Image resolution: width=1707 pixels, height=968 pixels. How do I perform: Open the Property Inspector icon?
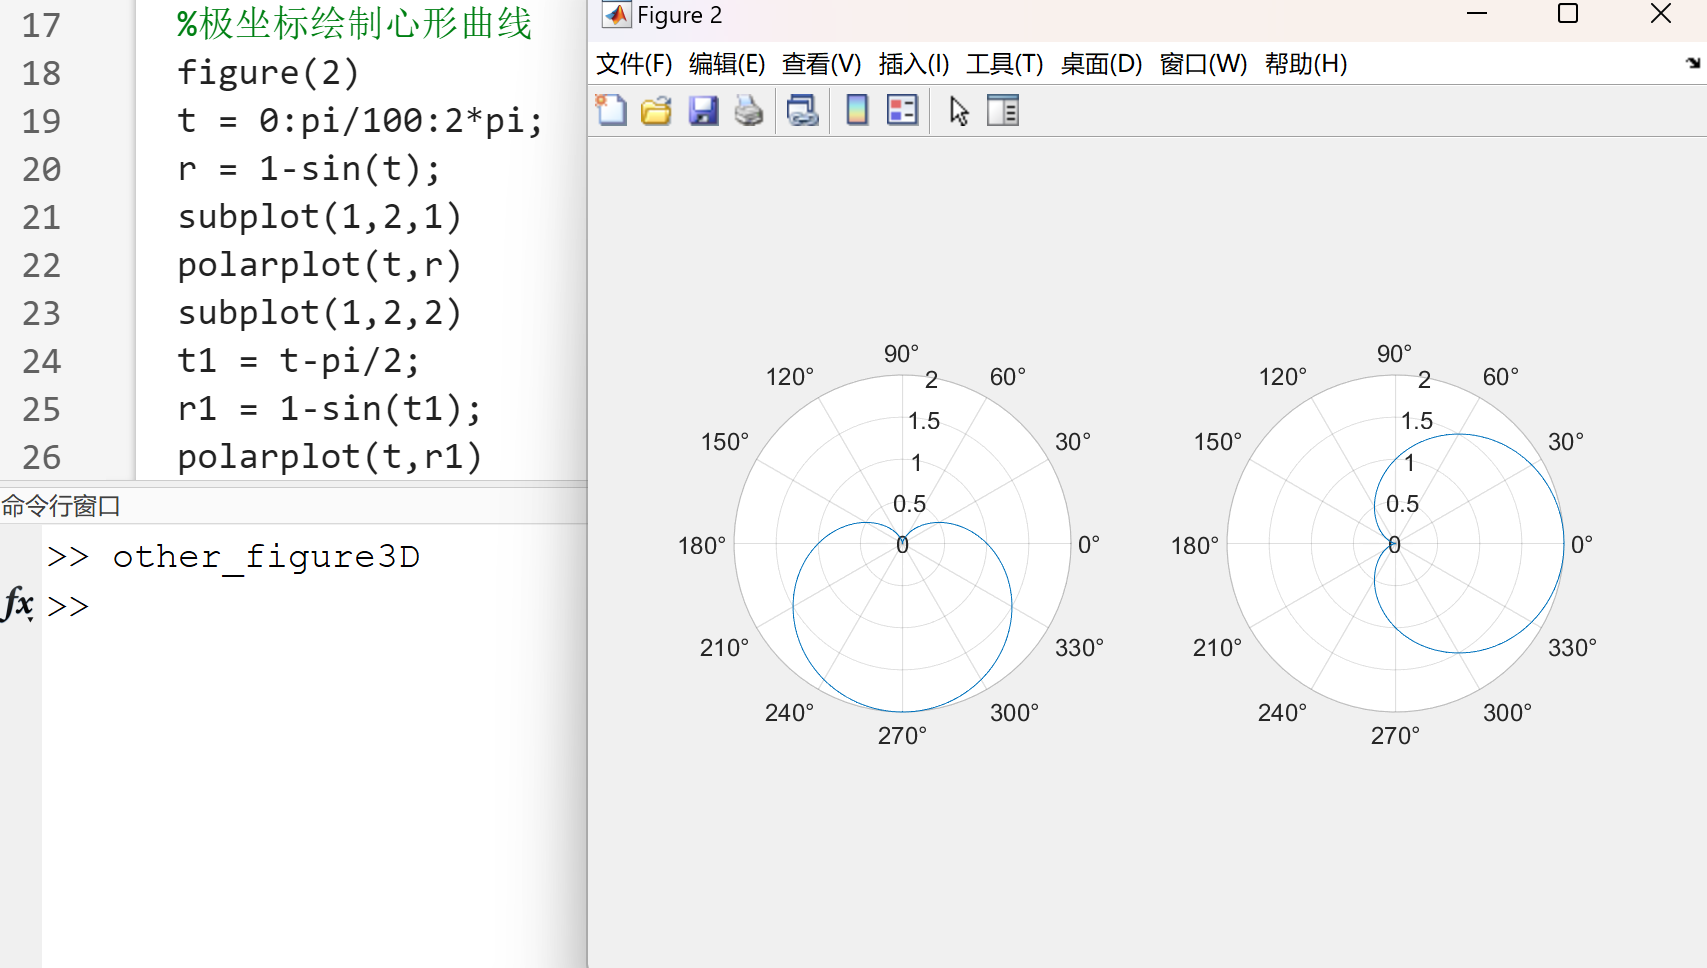1003,110
